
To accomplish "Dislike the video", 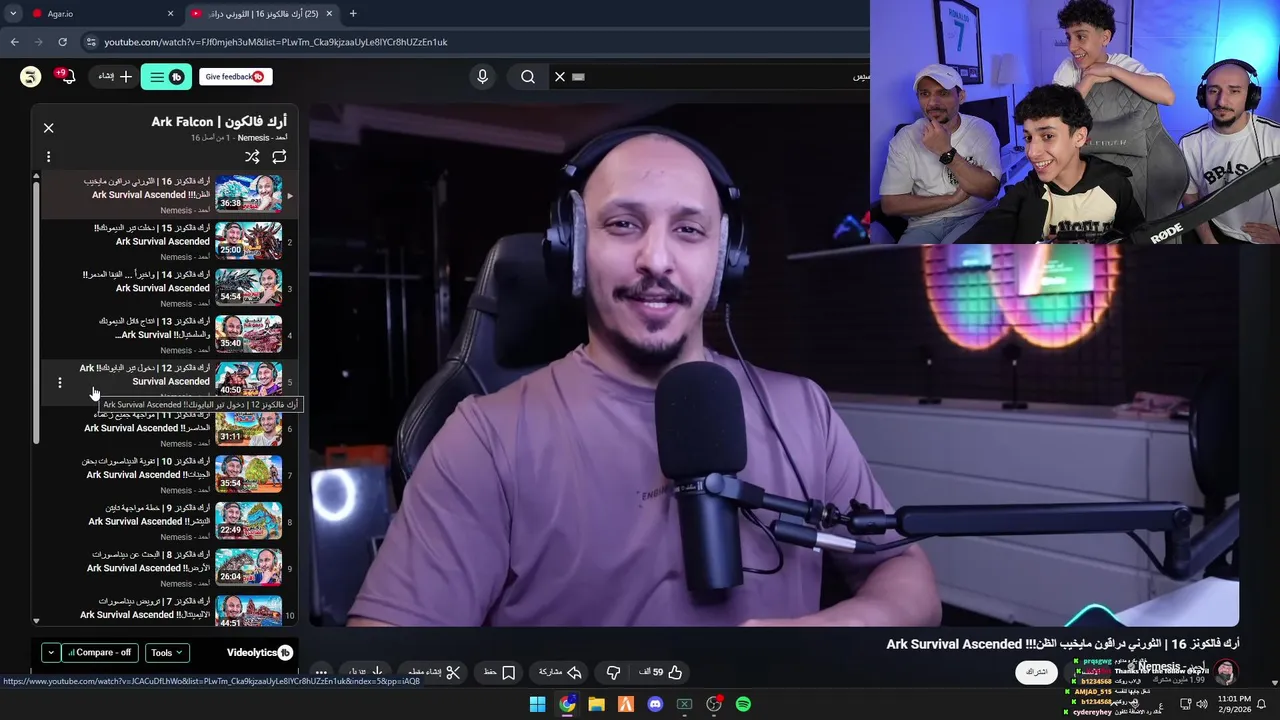I will tap(614, 672).
